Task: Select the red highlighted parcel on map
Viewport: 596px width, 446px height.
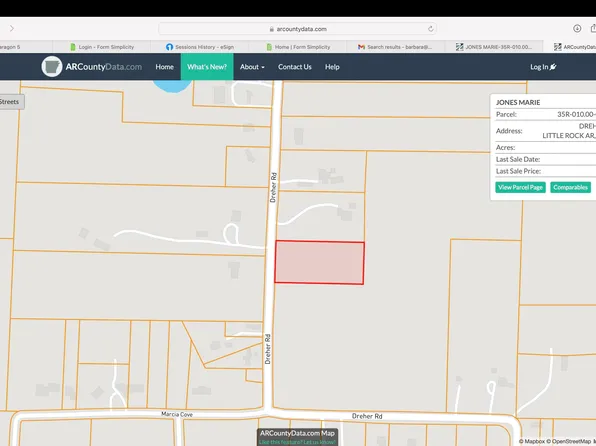Action: tap(319, 262)
